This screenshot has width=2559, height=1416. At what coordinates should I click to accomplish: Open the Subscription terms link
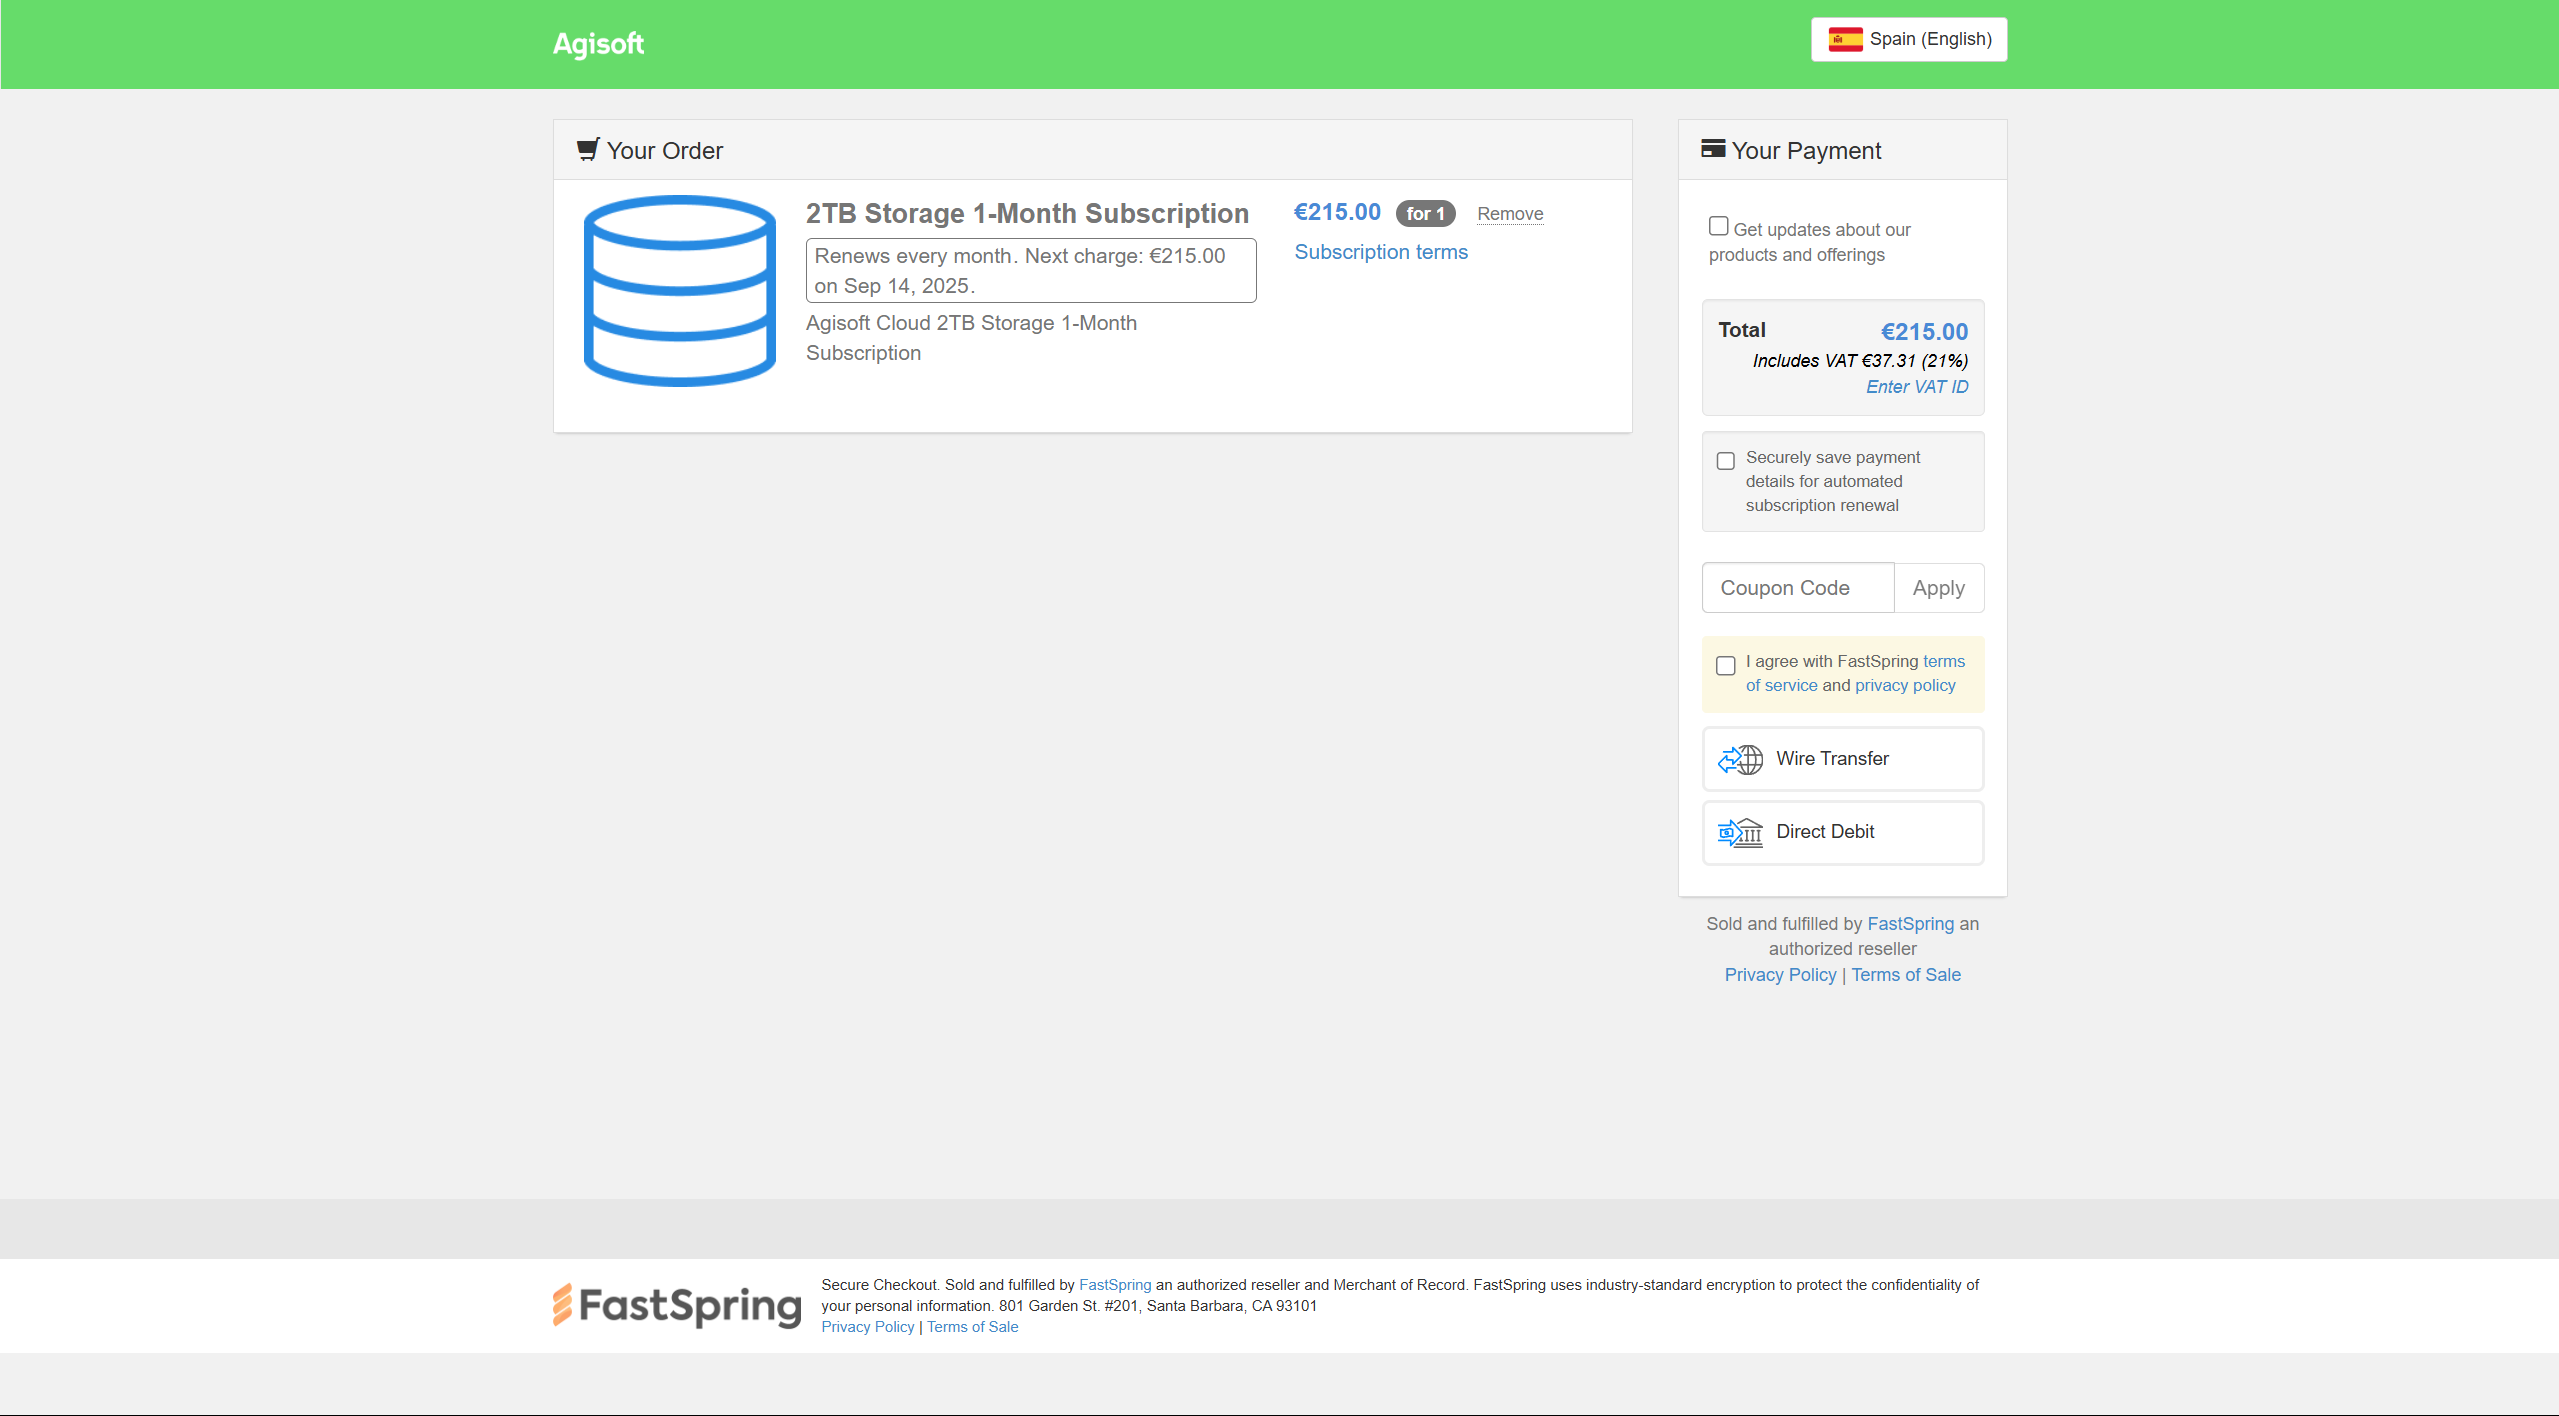[x=1380, y=252]
